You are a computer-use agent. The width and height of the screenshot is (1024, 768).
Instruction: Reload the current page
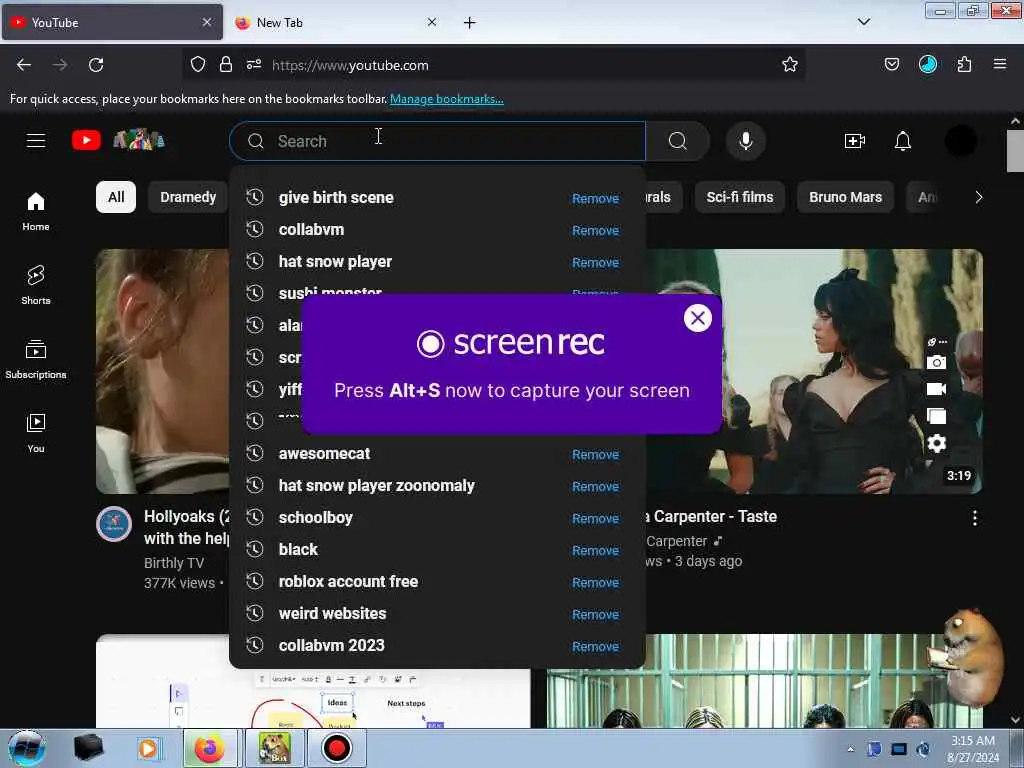point(96,65)
